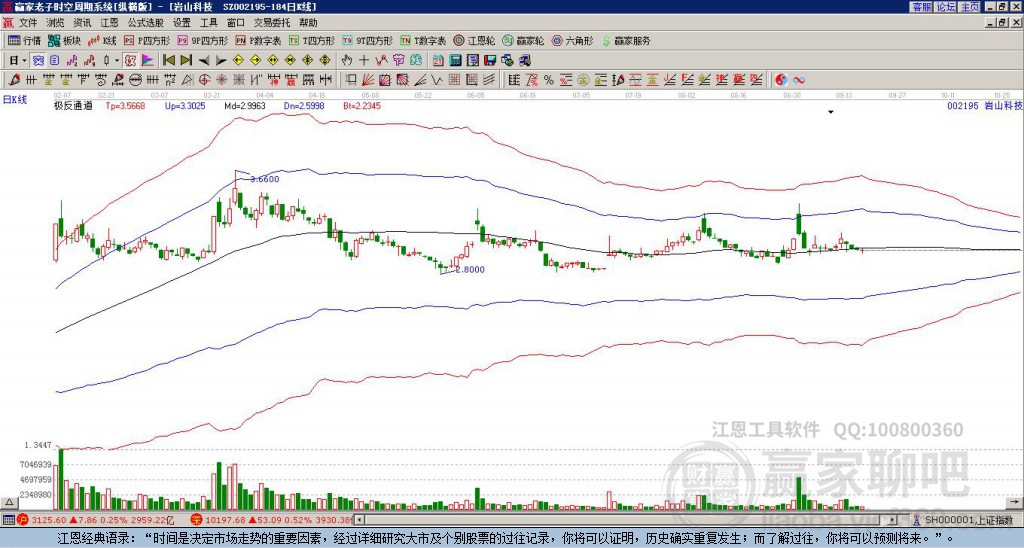The image size is (1024, 548).
Task: Open the 江恩 menu
Action: (x=110, y=23)
